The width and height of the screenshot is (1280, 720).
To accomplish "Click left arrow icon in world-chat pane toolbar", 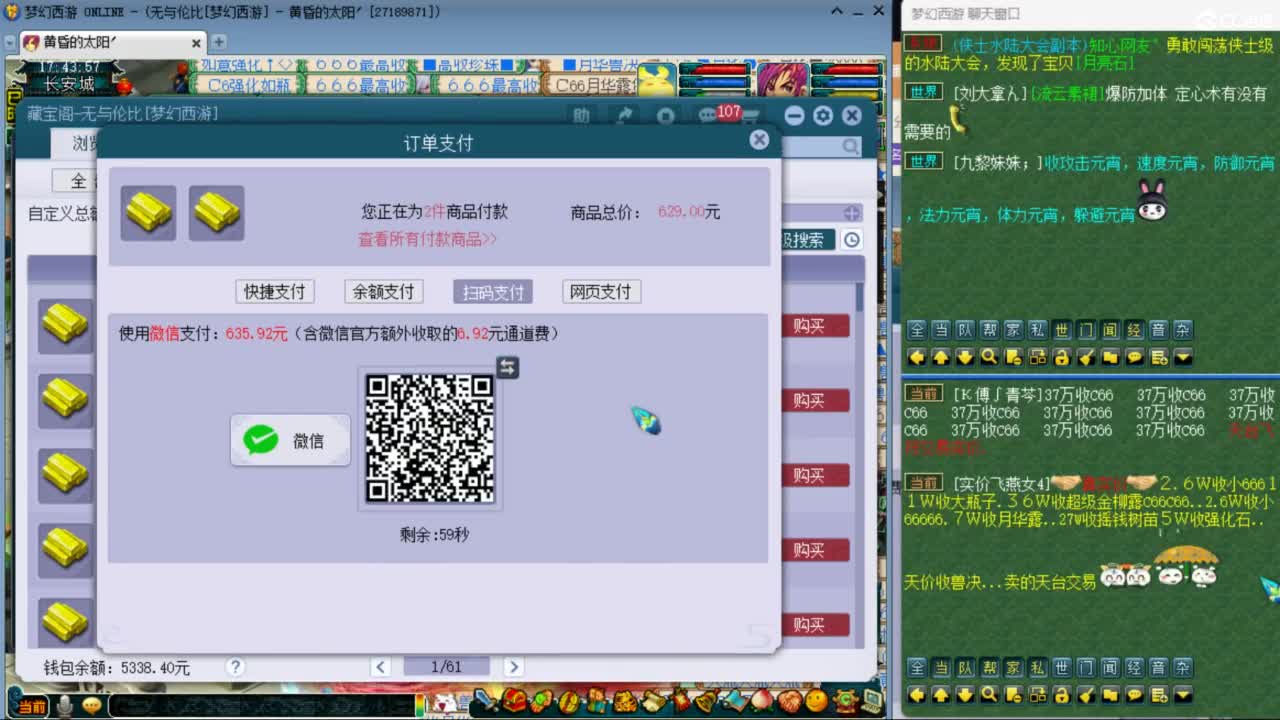I will (x=917, y=357).
